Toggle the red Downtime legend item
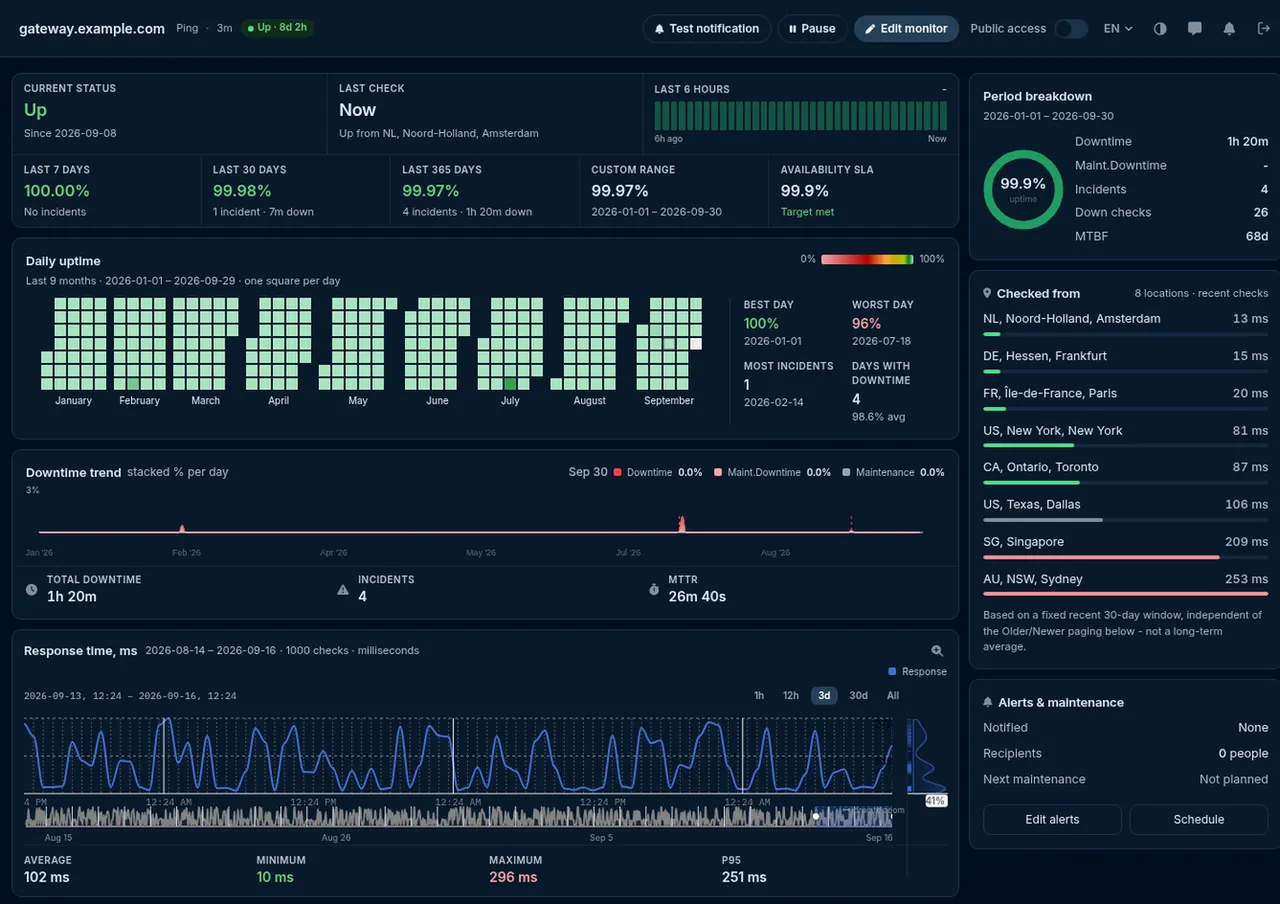 (x=658, y=472)
